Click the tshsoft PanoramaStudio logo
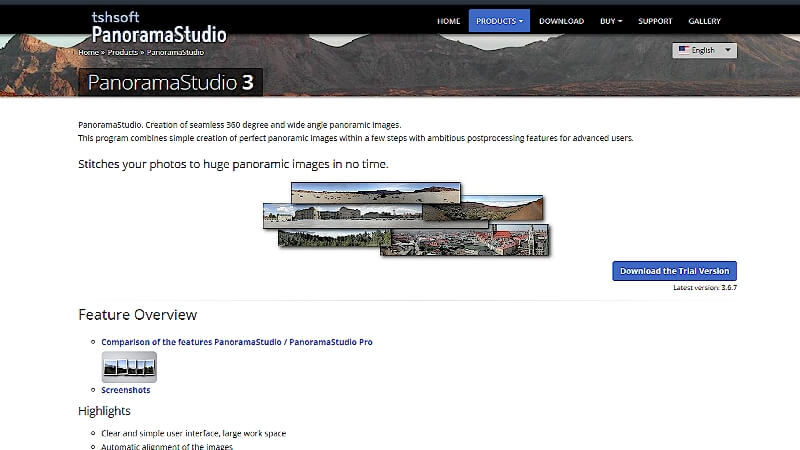The image size is (800, 450). [x=159, y=27]
